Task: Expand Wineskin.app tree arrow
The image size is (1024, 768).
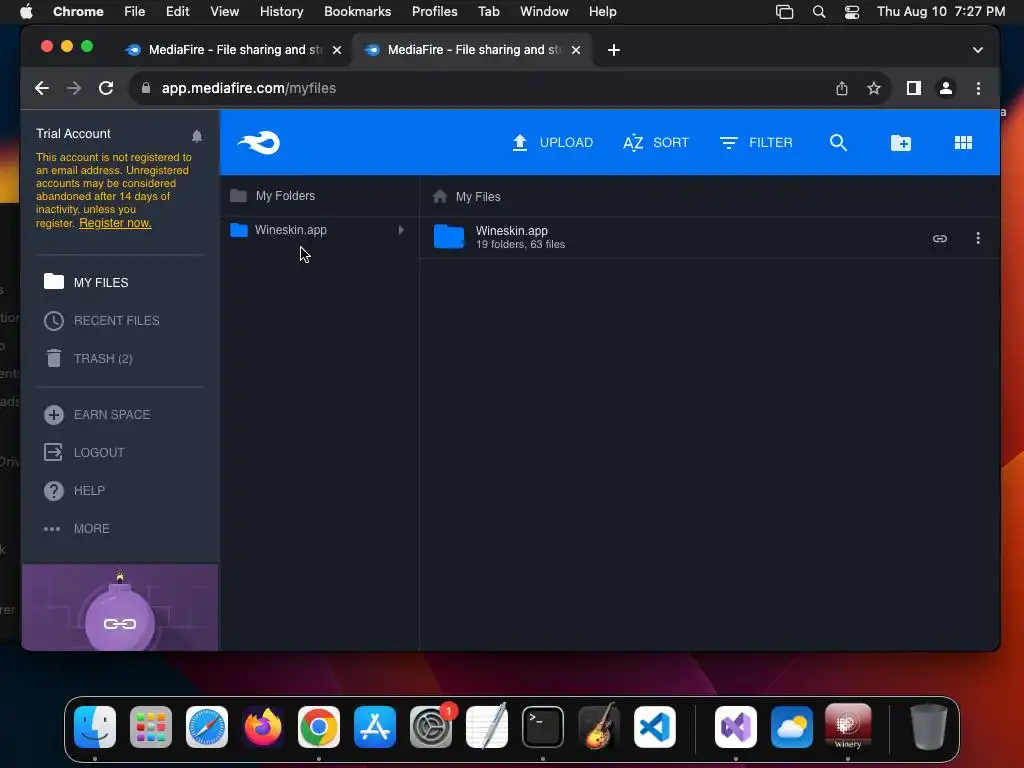Action: [401, 230]
